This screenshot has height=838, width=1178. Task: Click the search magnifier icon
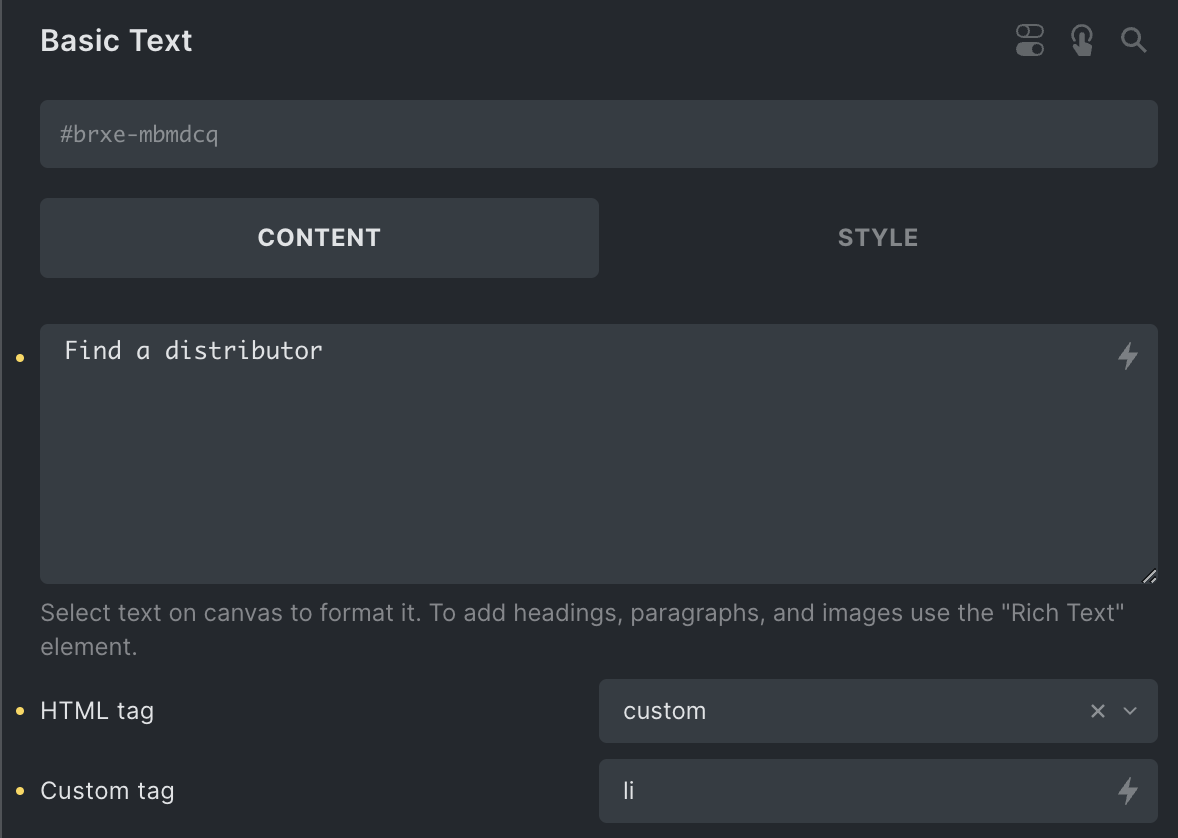pos(1134,40)
